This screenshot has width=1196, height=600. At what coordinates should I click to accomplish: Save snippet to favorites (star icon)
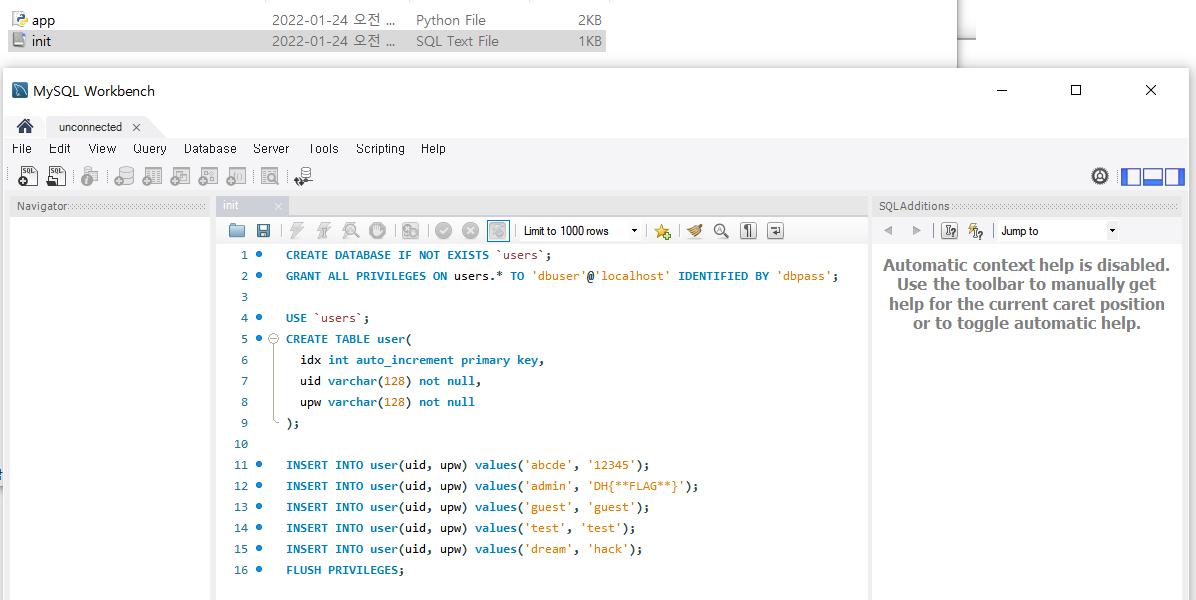[662, 231]
